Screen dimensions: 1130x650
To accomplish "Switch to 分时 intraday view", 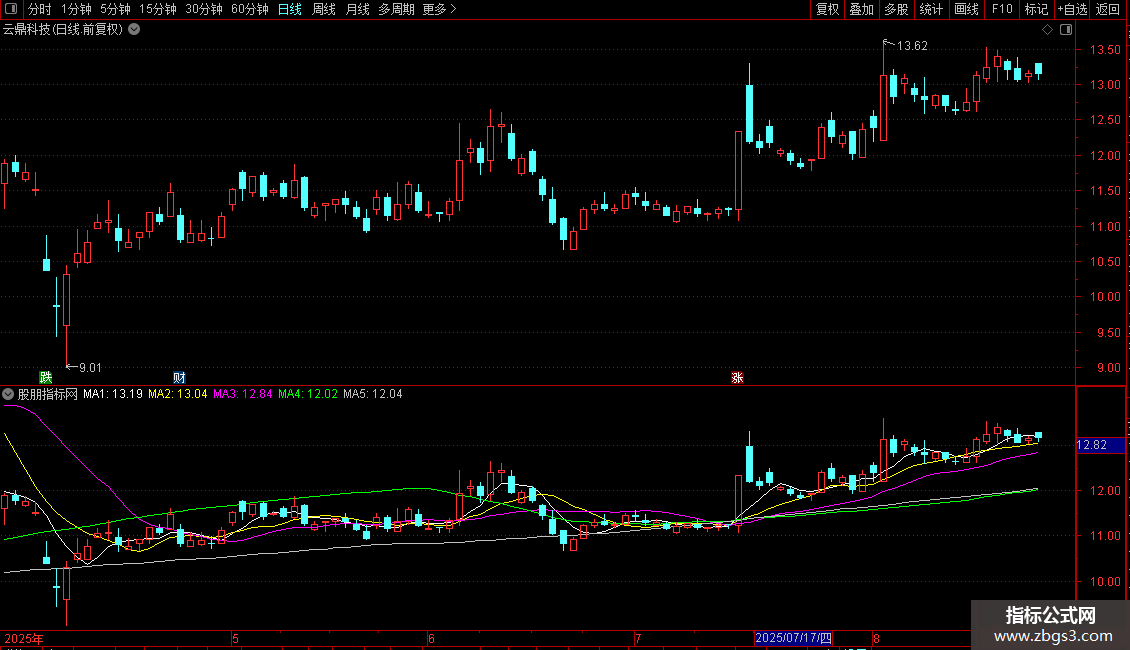I will [40, 9].
